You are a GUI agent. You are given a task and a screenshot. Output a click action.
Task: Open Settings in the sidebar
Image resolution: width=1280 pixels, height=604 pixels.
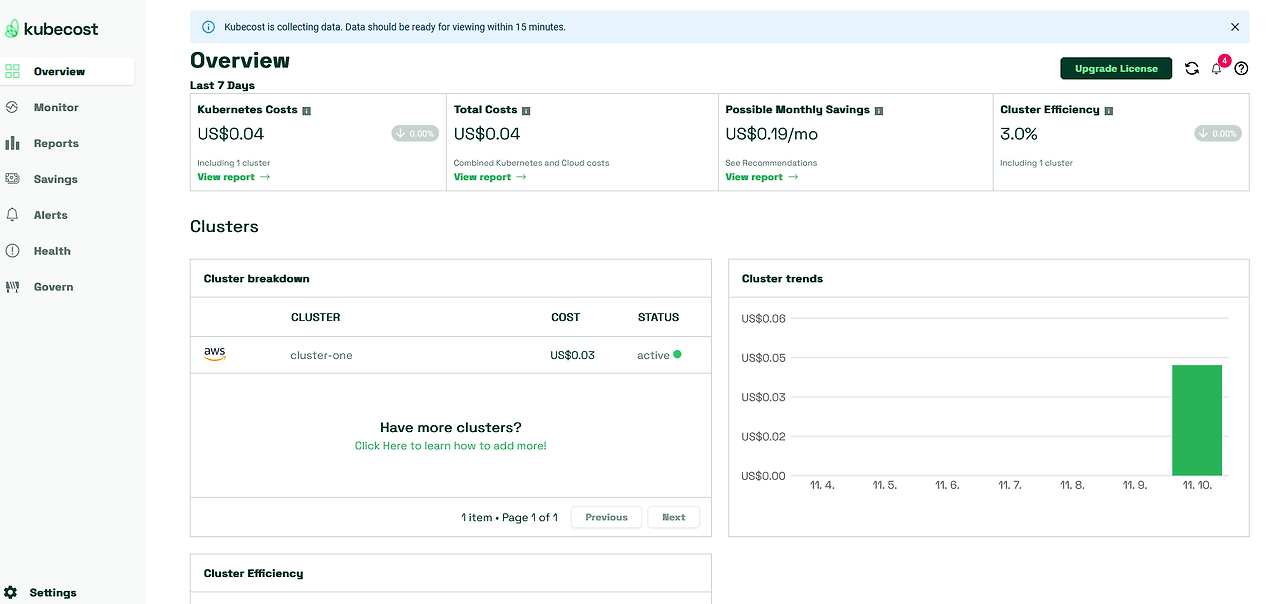pyautogui.click(x=53, y=592)
